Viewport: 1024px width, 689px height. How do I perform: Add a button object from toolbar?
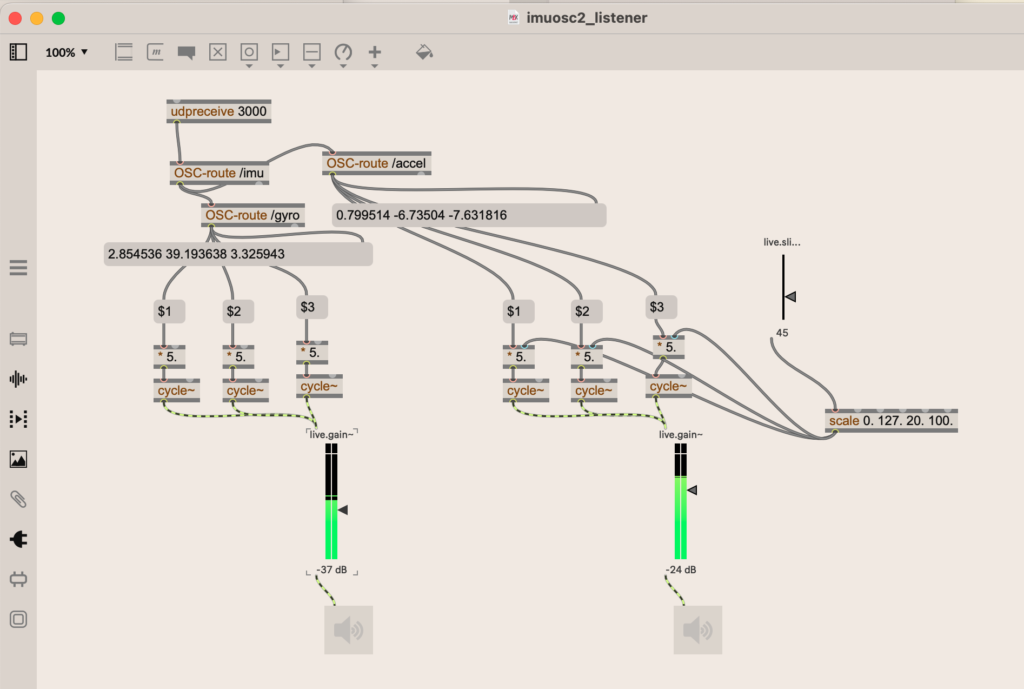[249, 52]
